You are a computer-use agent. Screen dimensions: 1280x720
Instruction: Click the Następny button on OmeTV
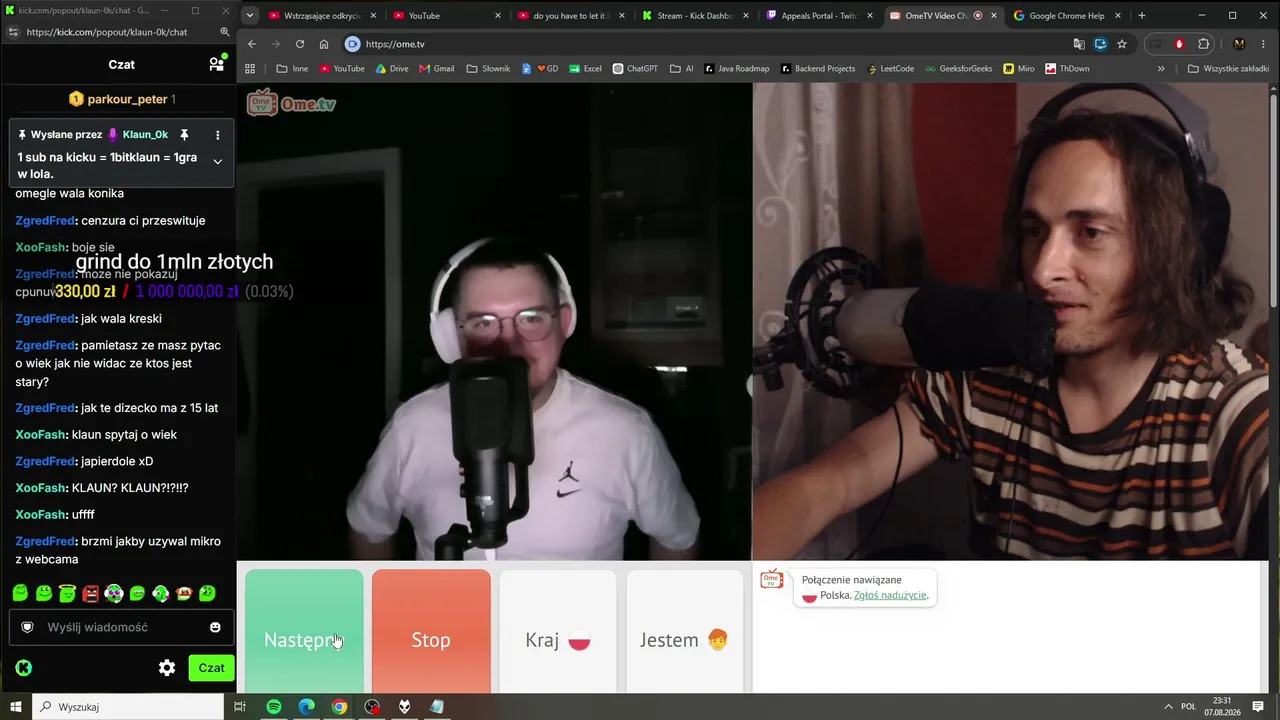[x=304, y=632]
